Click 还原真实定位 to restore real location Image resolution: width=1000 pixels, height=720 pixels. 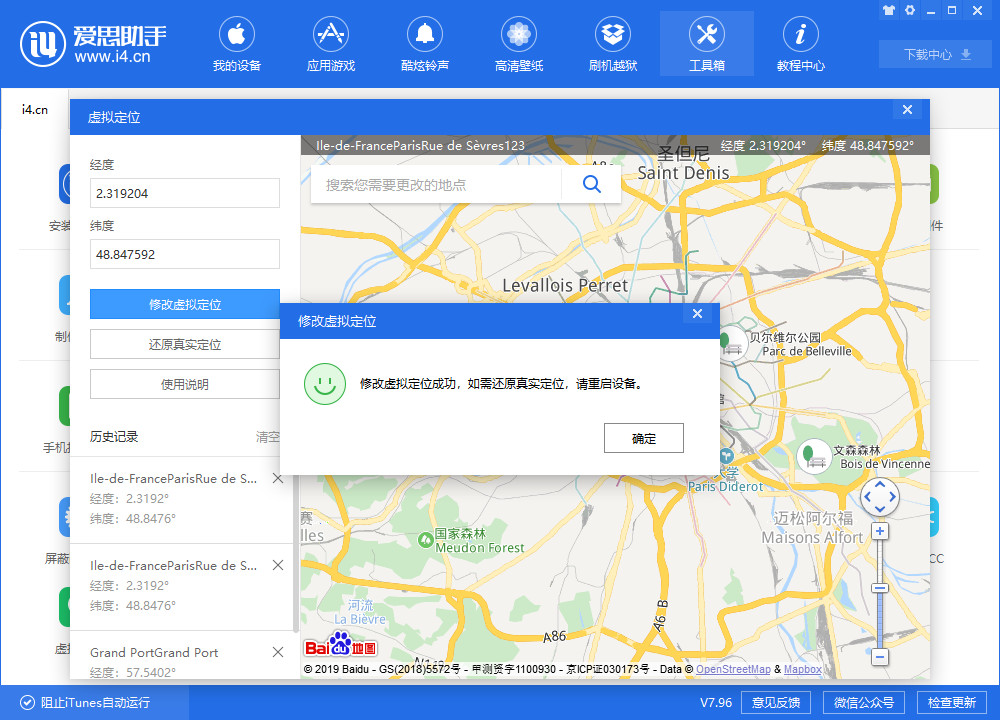pyautogui.click(x=184, y=343)
